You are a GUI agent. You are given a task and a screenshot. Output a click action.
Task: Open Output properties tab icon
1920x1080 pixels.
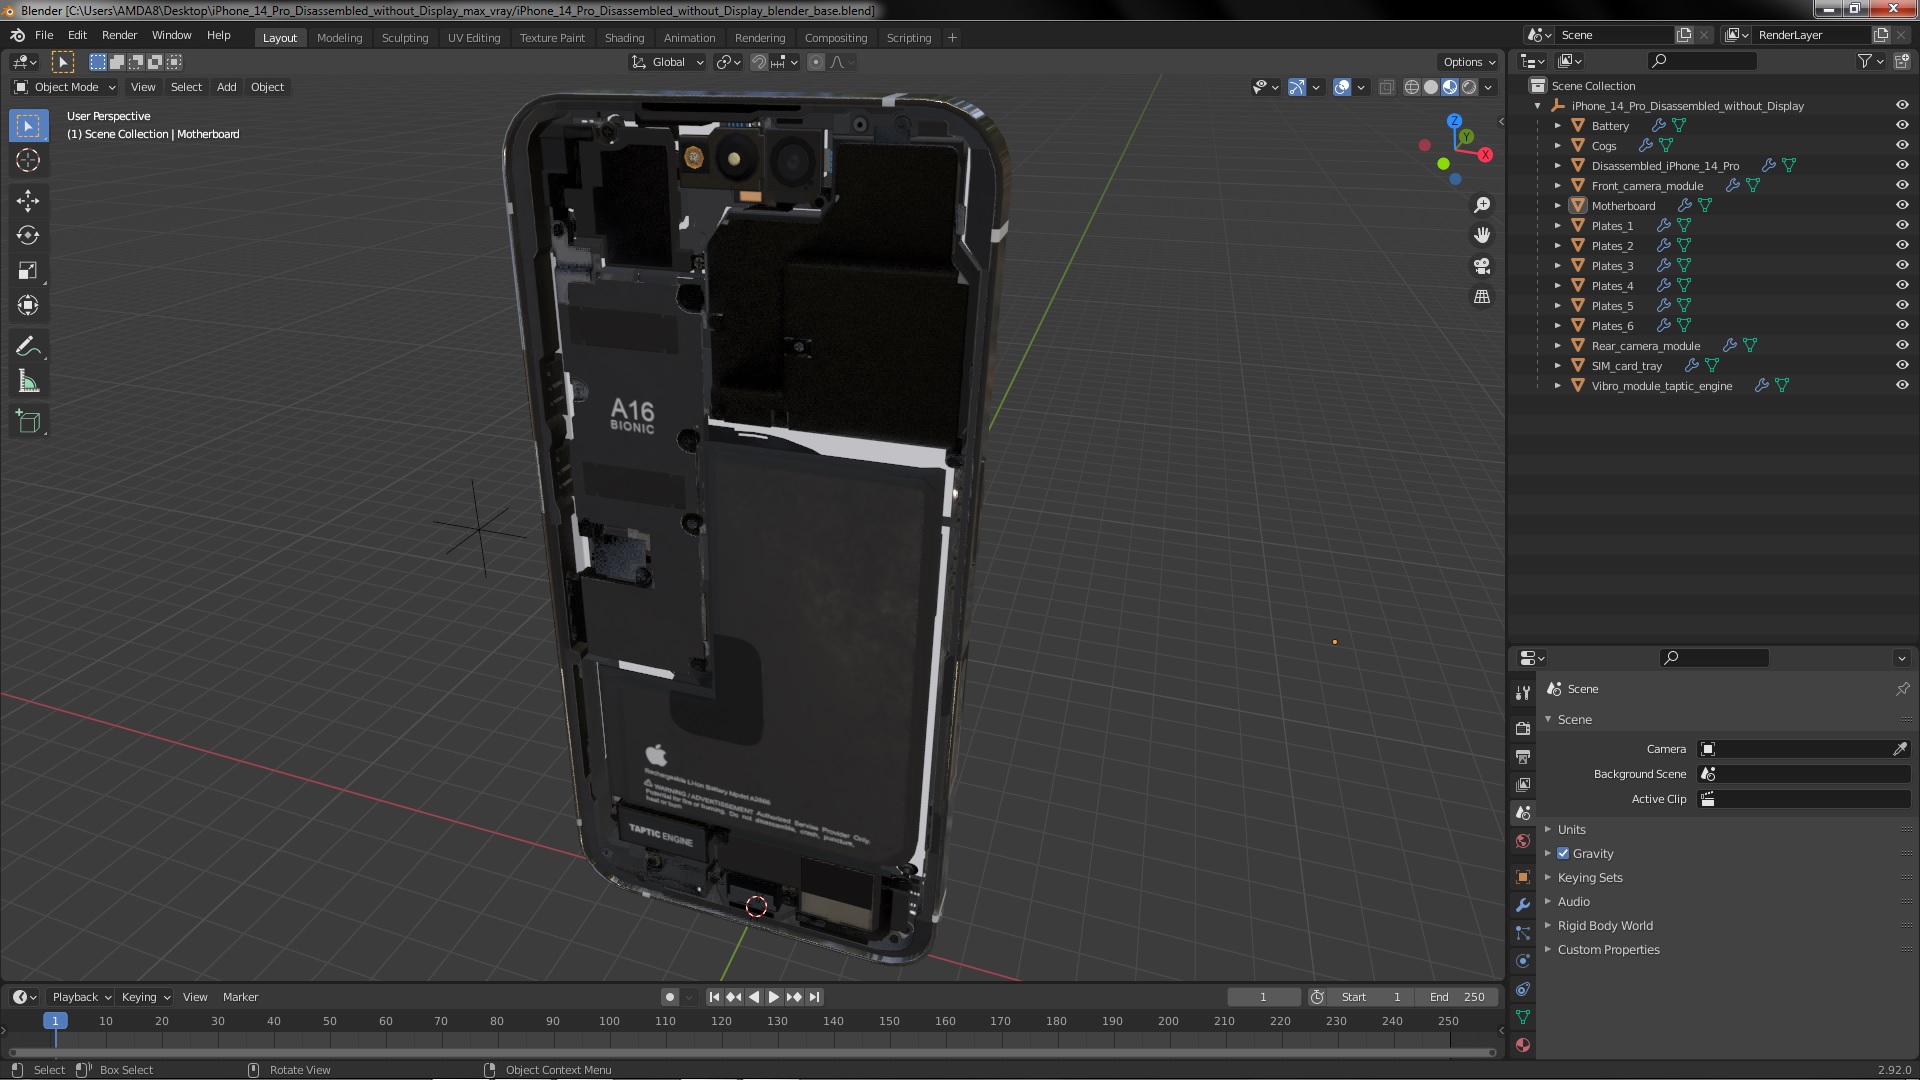coord(1523,757)
